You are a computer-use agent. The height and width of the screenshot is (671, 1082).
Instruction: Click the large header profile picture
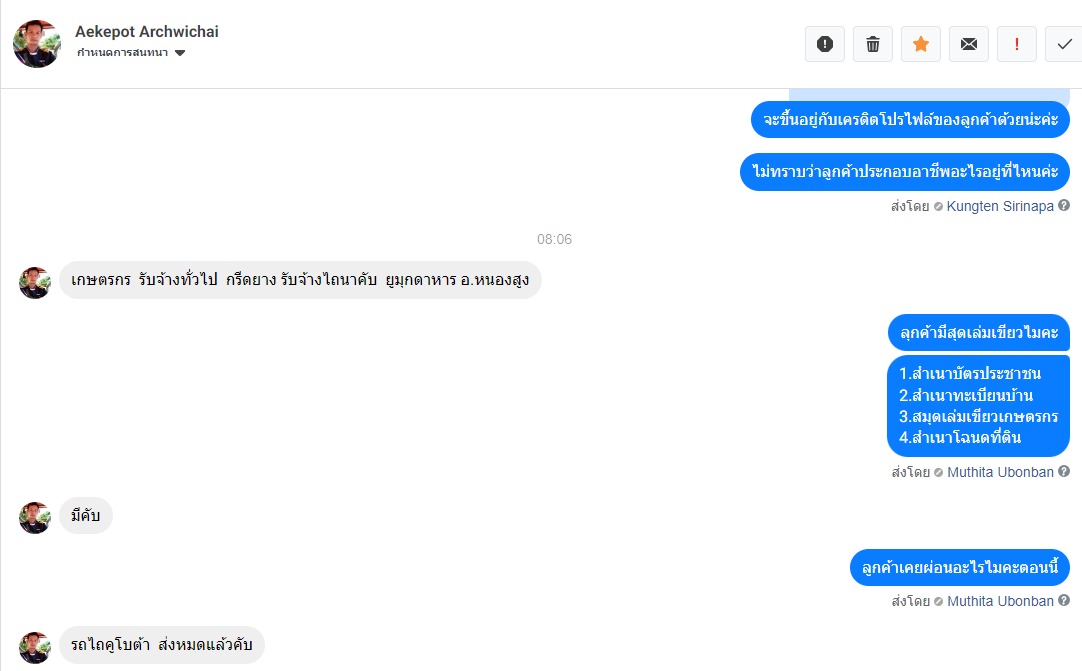[37, 43]
